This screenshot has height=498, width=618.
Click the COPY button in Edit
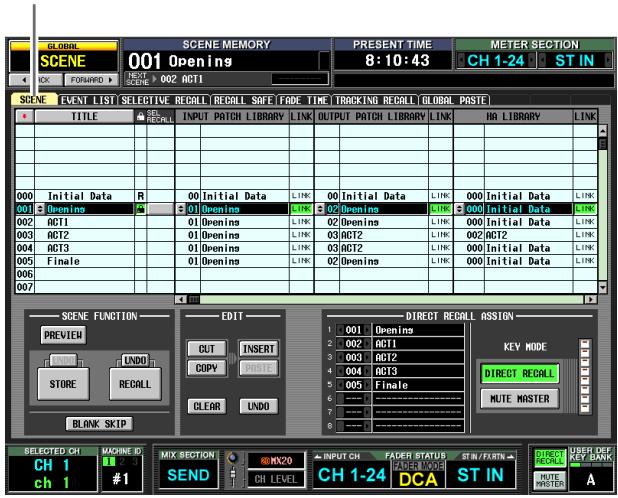click(207, 368)
